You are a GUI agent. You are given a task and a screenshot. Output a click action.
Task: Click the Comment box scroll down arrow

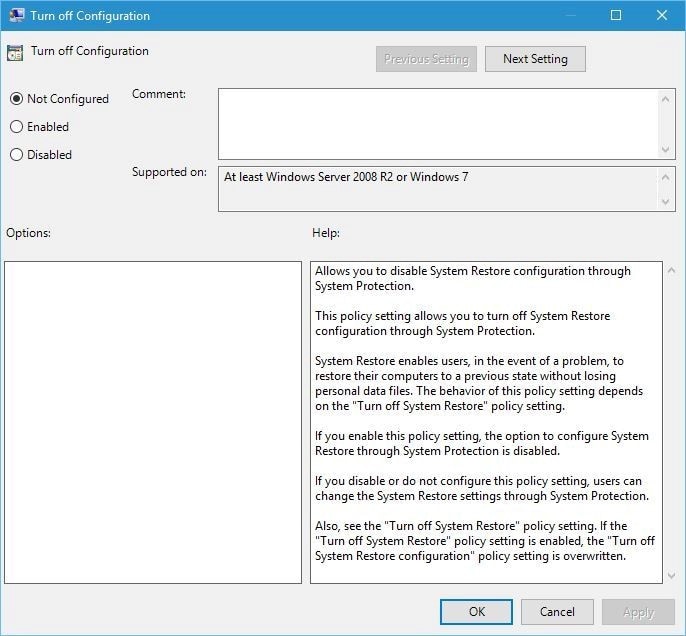tap(665, 150)
